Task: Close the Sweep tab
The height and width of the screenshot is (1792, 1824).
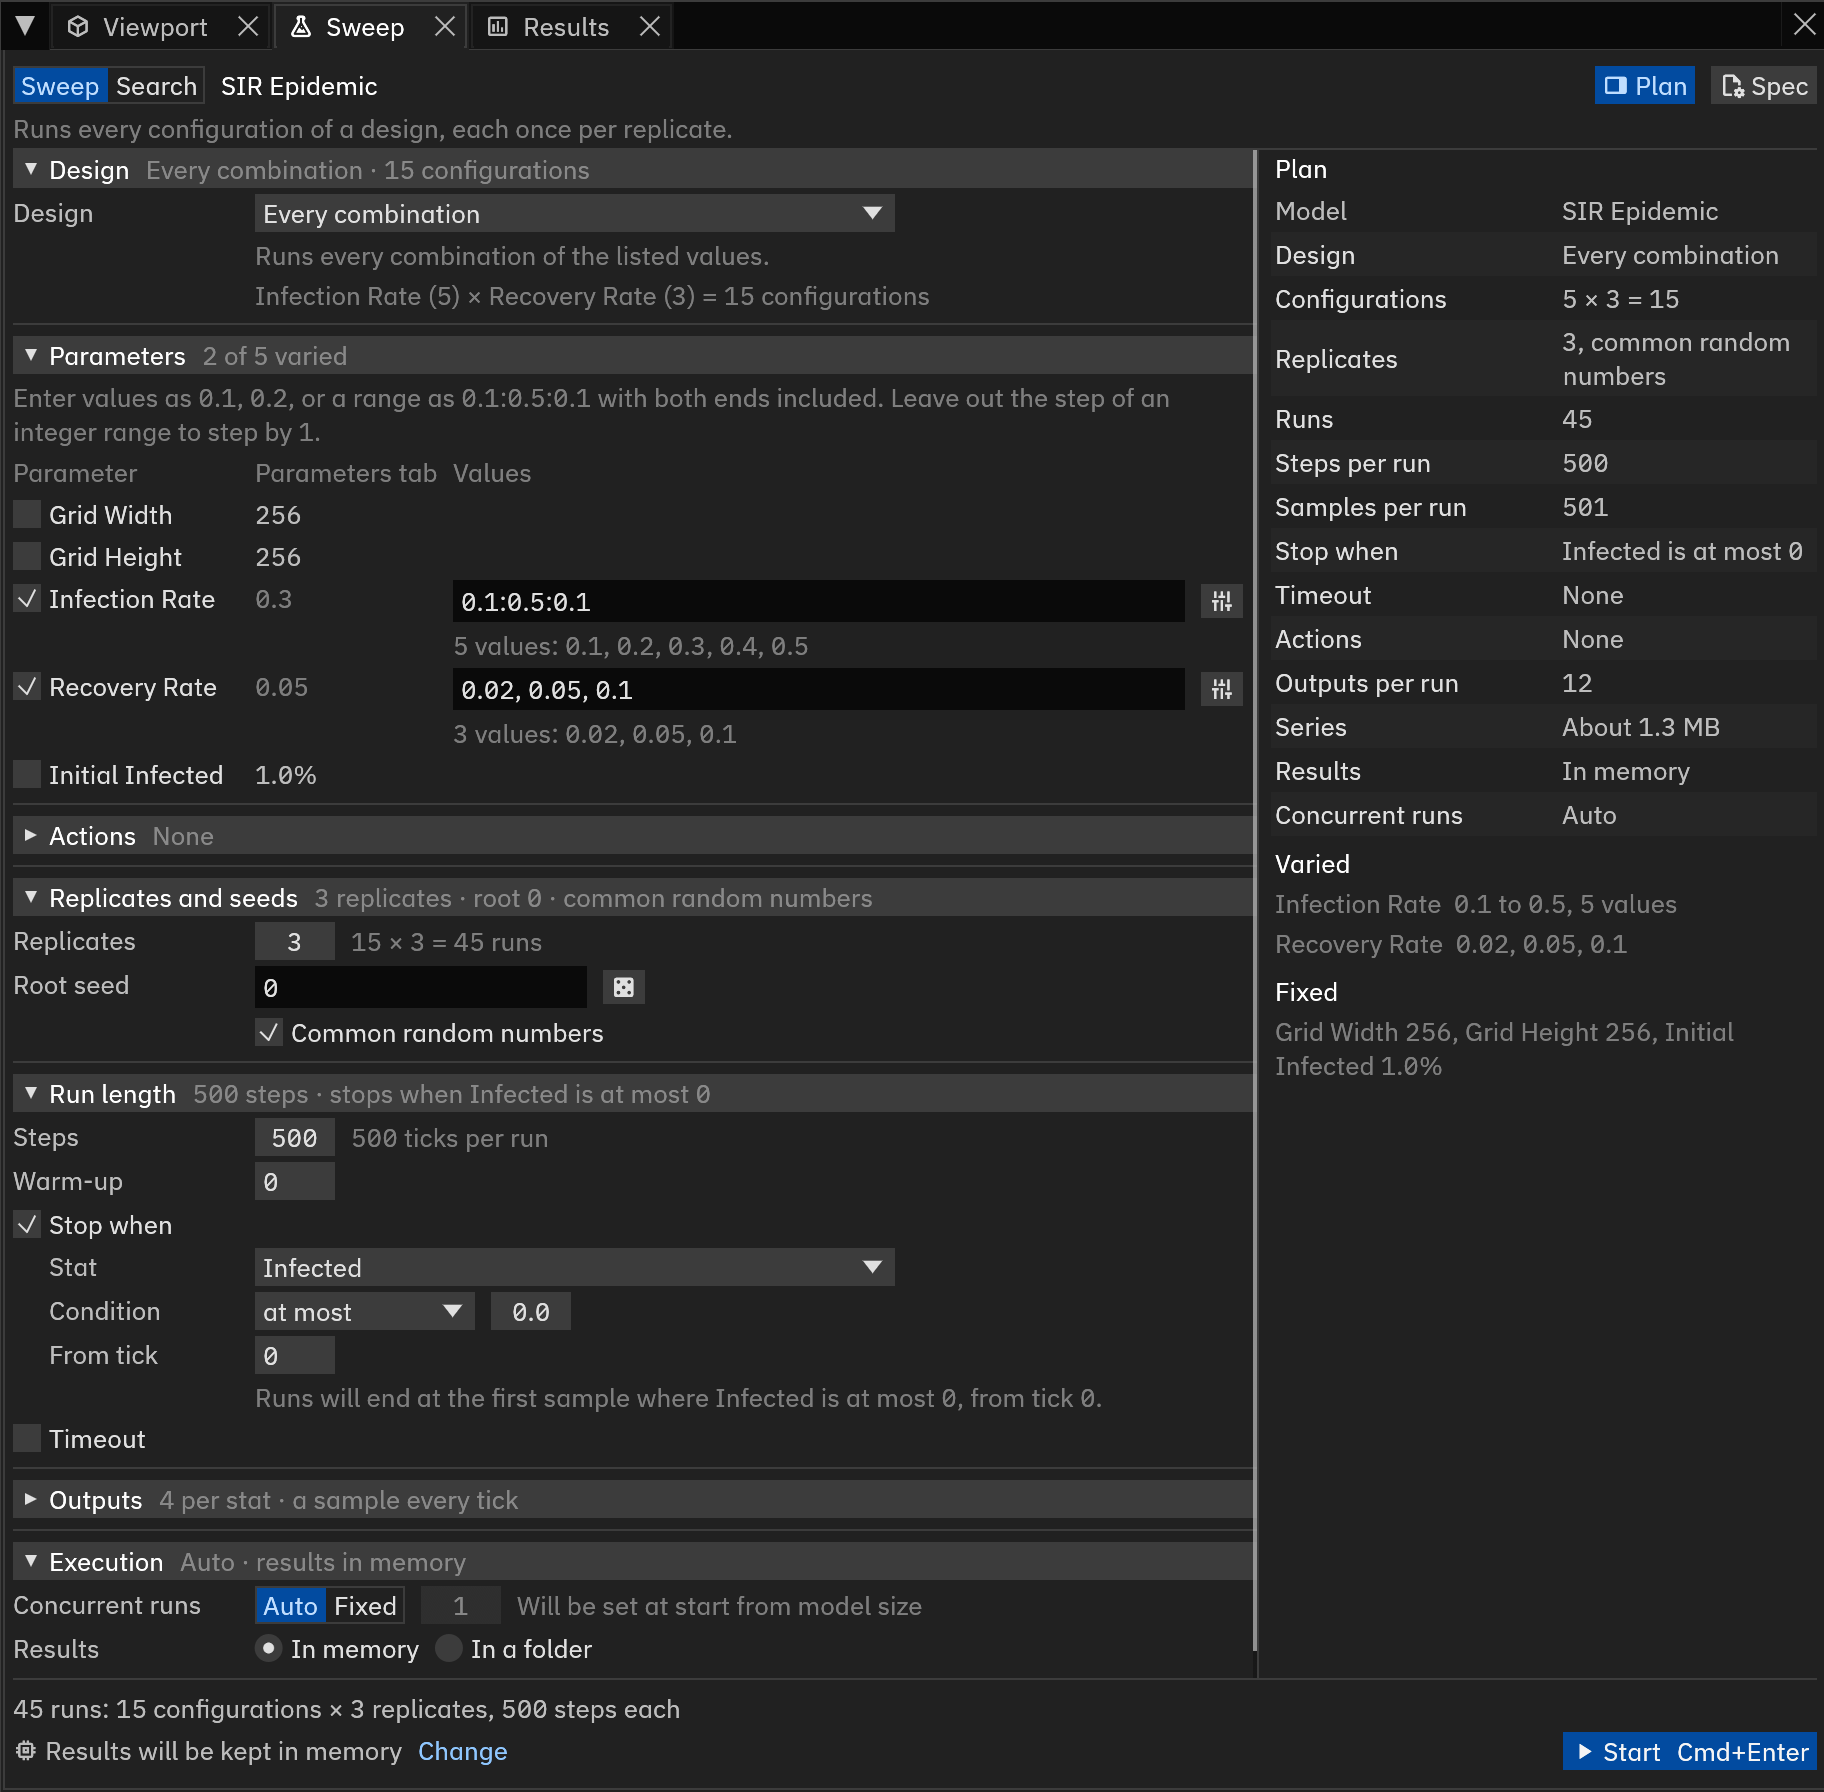Action: (445, 27)
